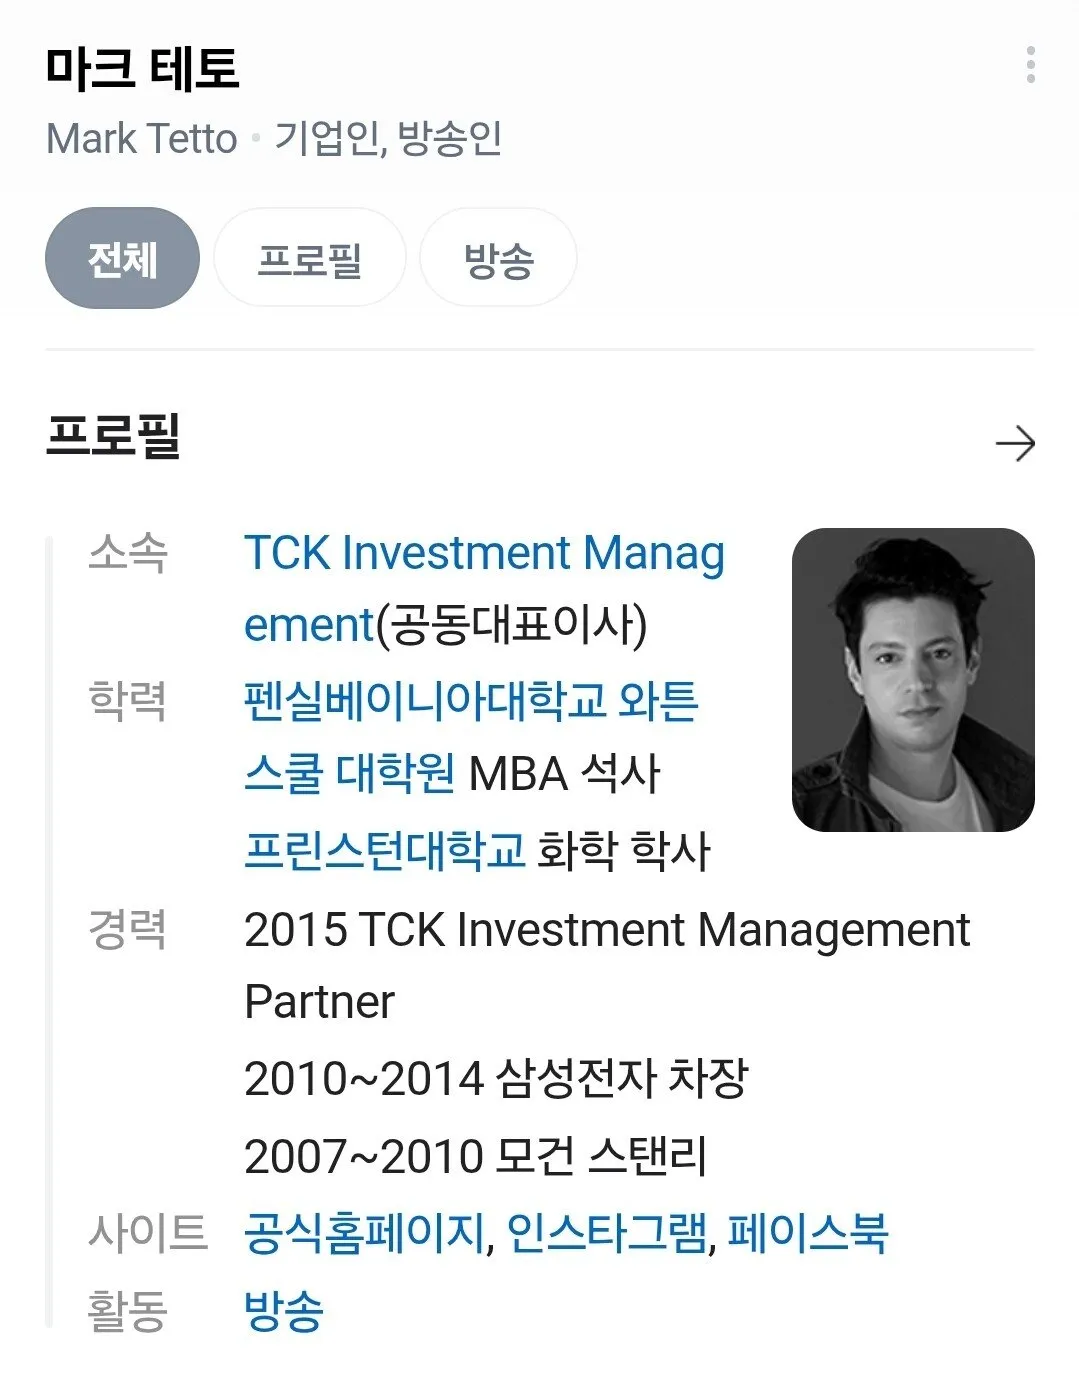The image size is (1079, 1373).
Task: Click the 기업인, 방송인 occupation subtitle
Action: [x=388, y=139]
